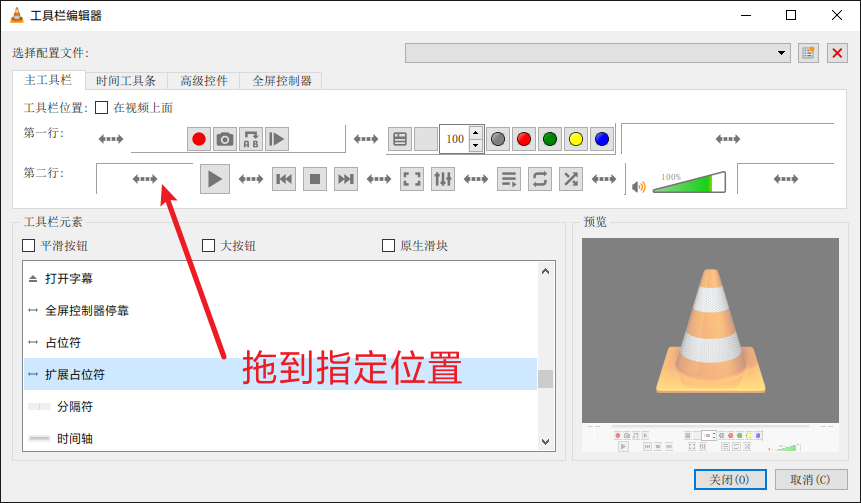Screen dimensions: 861x503
Task: Click the Fullscreen toggle icon
Action: 412,179
